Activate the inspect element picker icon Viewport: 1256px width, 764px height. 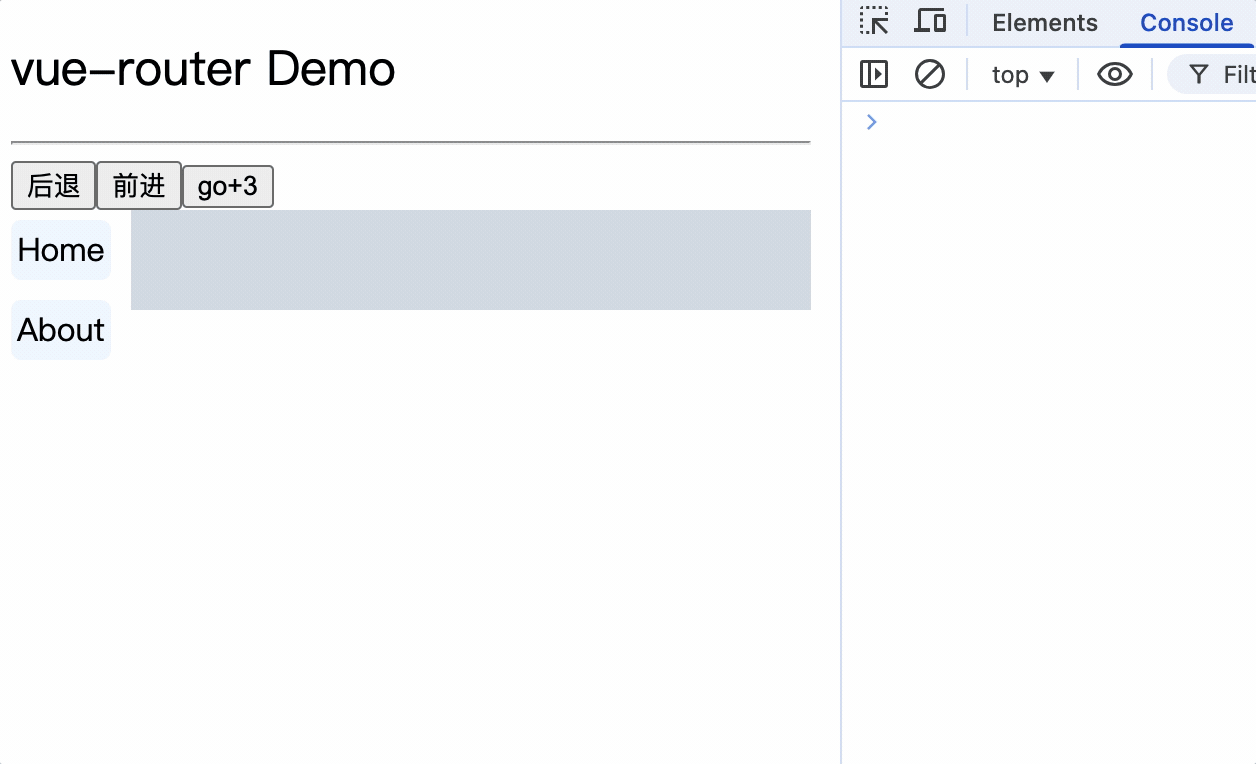point(874,21)
